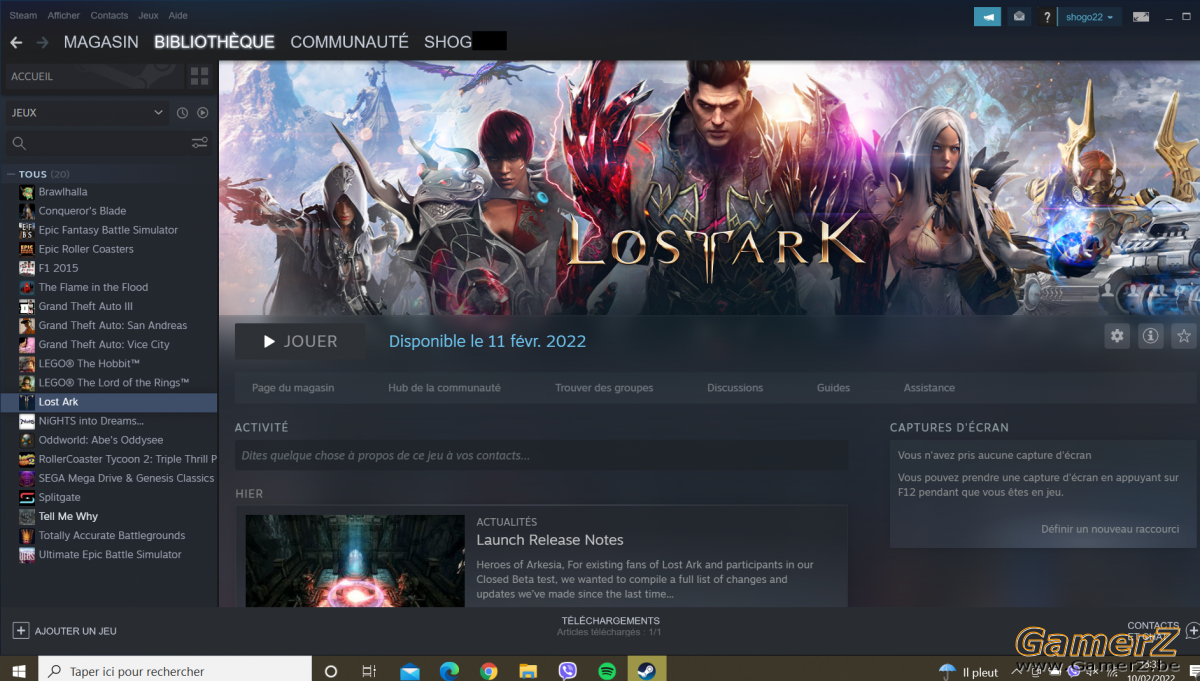Open the Launch Release Notes headline
This screenshot has width=1200, height=681.
550,540
